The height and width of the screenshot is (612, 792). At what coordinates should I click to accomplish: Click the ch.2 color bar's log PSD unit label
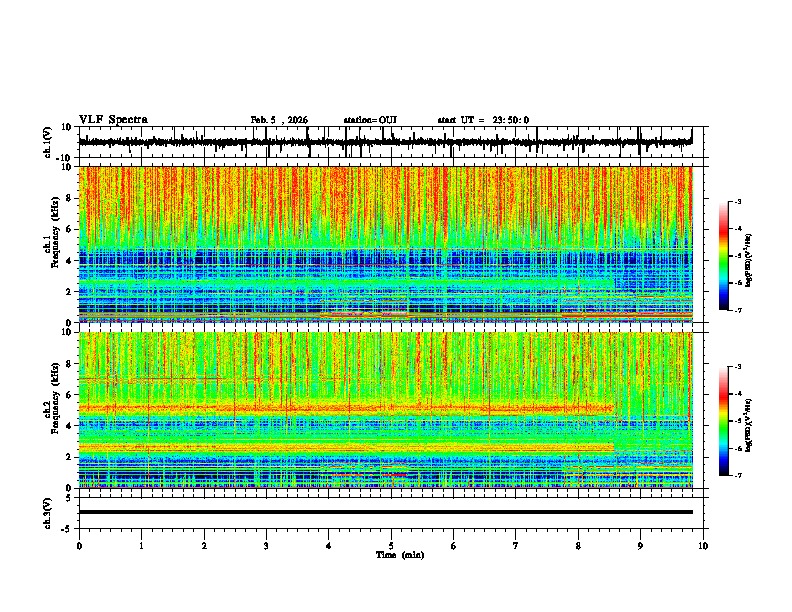[x=749, y=425]
